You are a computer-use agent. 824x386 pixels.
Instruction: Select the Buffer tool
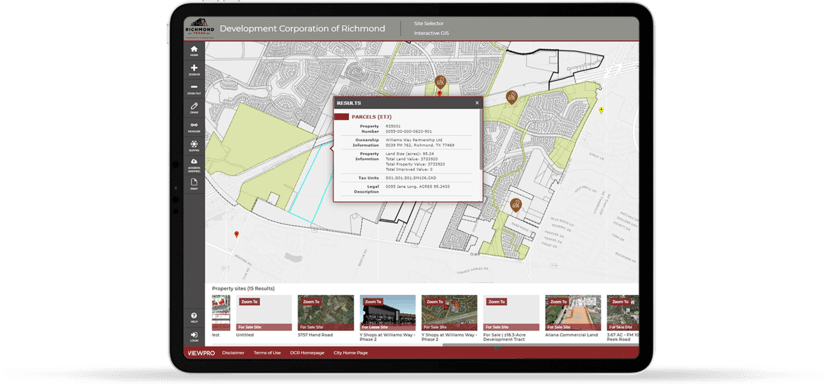[194, 146]
